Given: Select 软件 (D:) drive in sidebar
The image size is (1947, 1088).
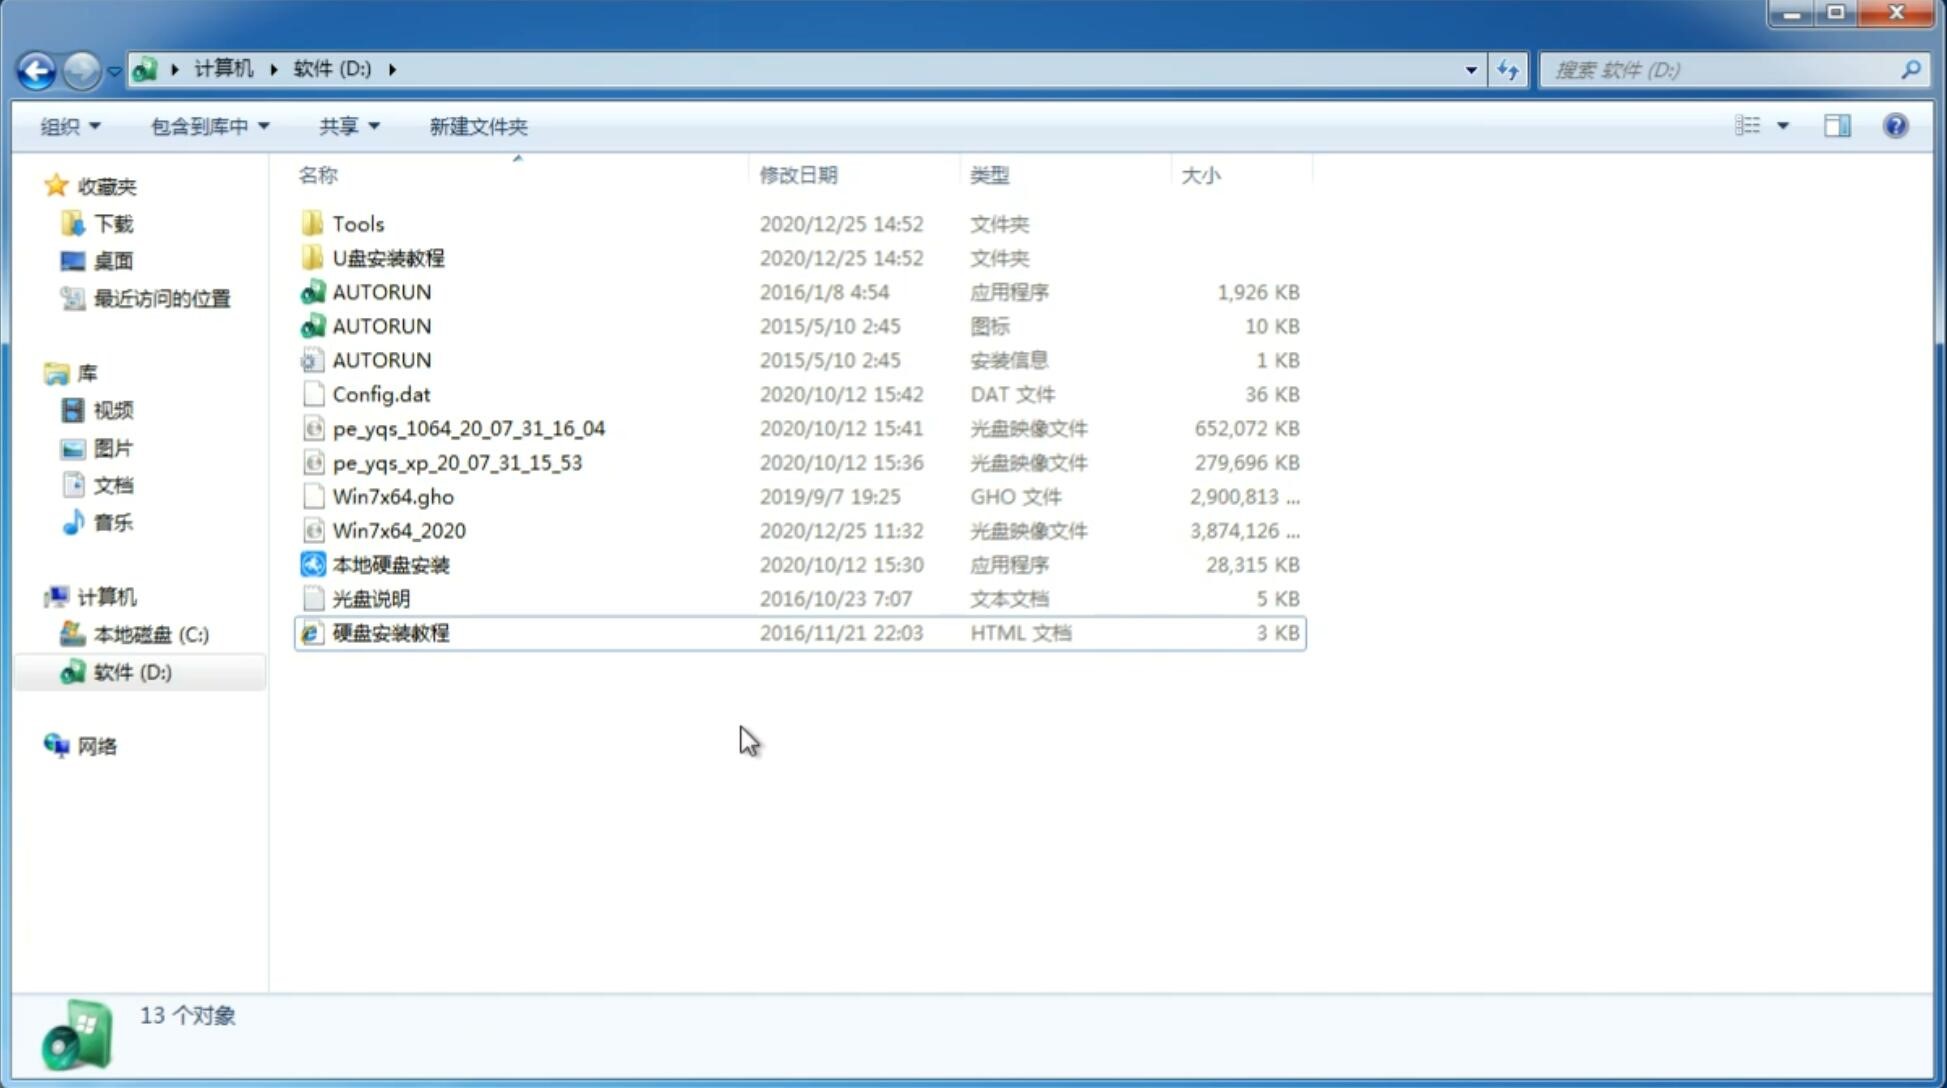Looking at the screenshot, I should coord(131,671).
